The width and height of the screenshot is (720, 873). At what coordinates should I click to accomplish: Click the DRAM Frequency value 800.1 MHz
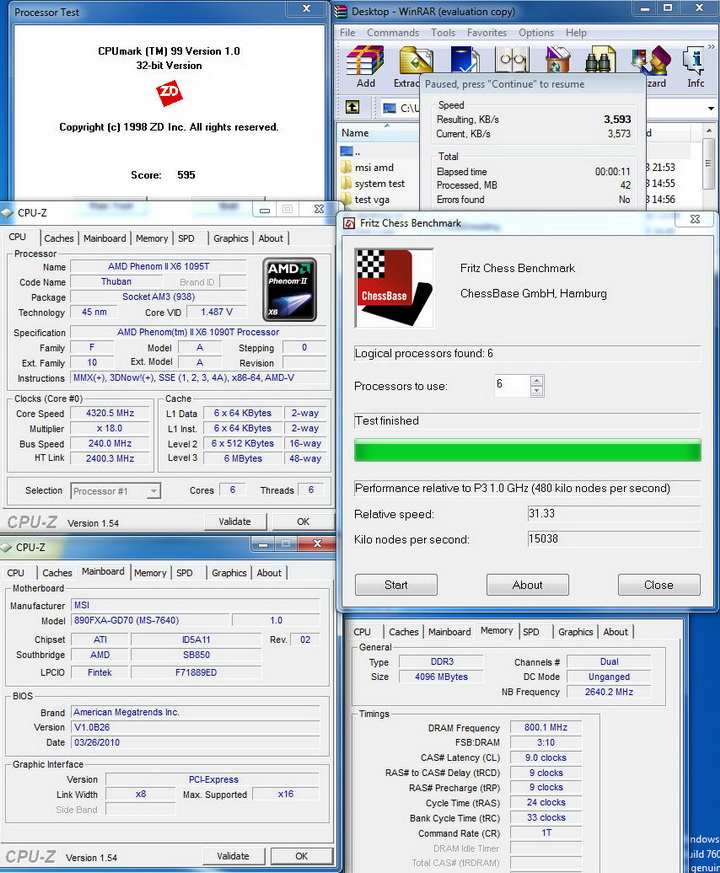pyautogui.click(x=546, y=727)
